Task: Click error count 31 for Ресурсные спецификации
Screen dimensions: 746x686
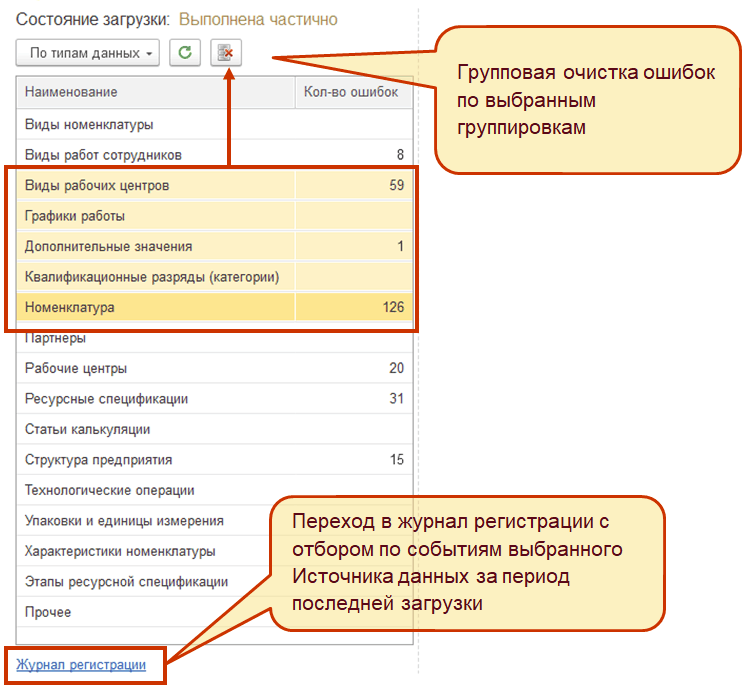Action: tap(396, 398)
